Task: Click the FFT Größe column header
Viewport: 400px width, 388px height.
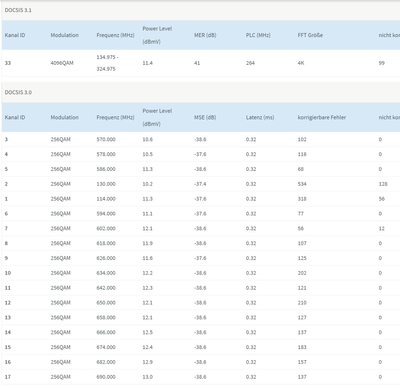Action: point(310,35)
